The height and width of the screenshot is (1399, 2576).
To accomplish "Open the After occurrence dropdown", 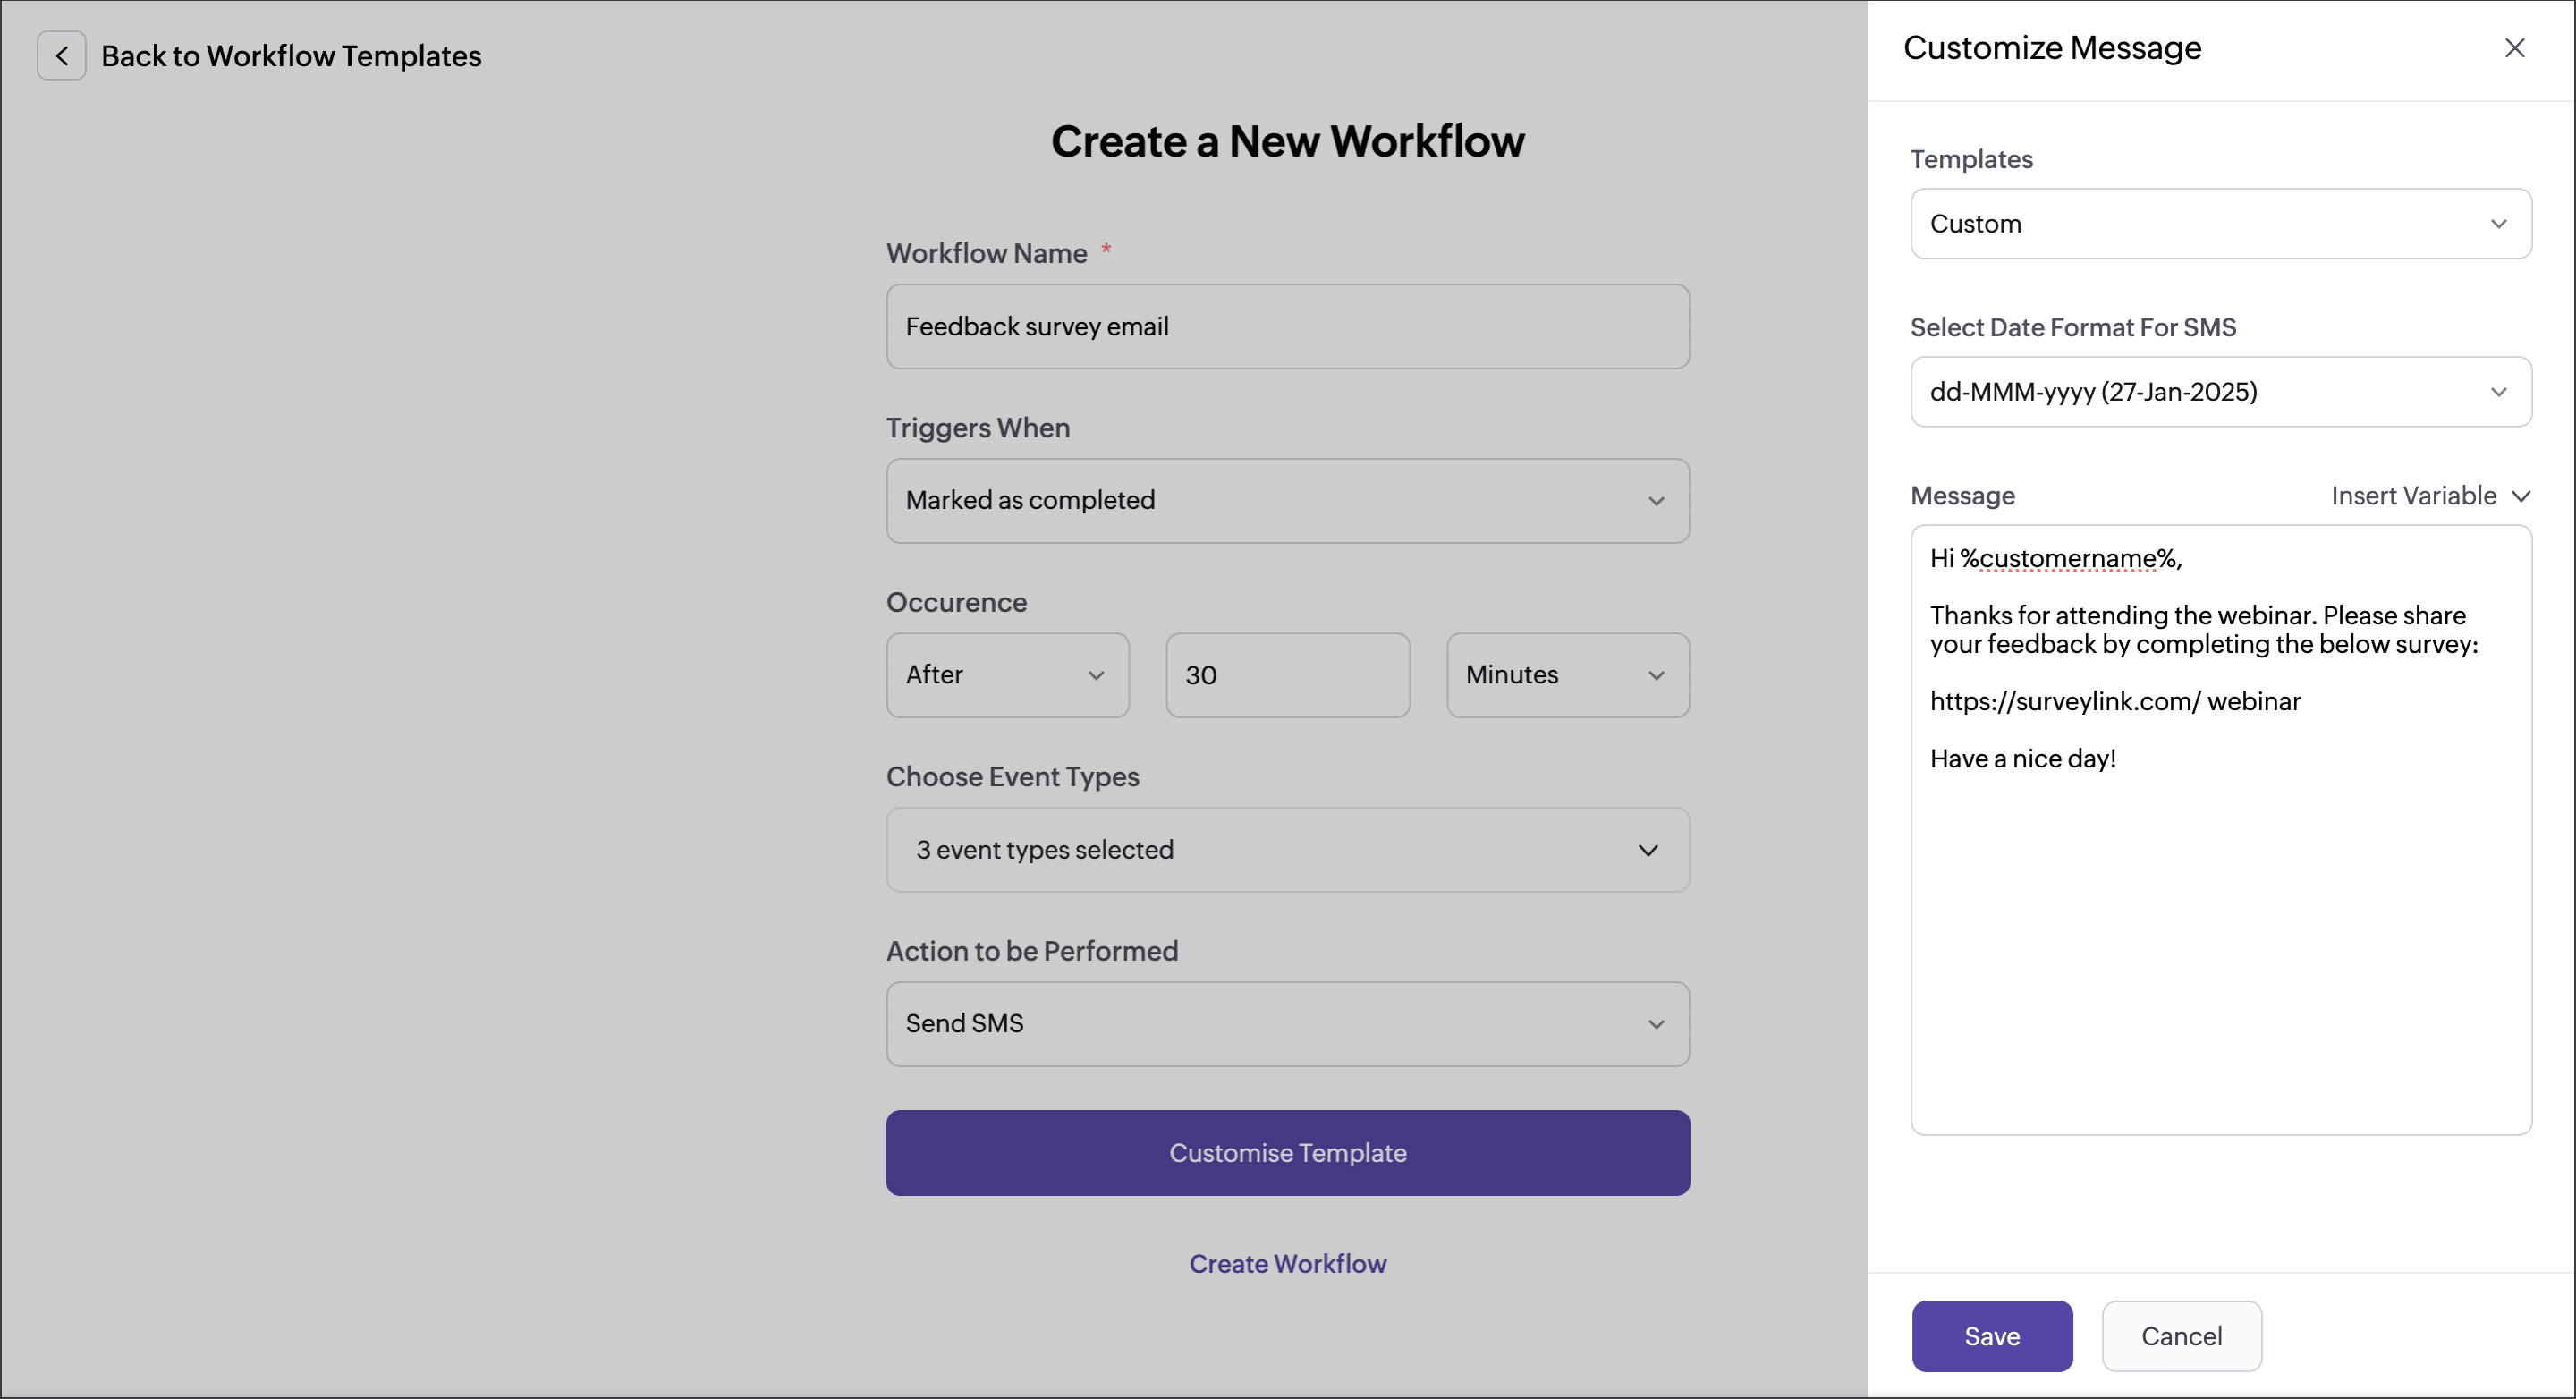I will (1007, 675).
